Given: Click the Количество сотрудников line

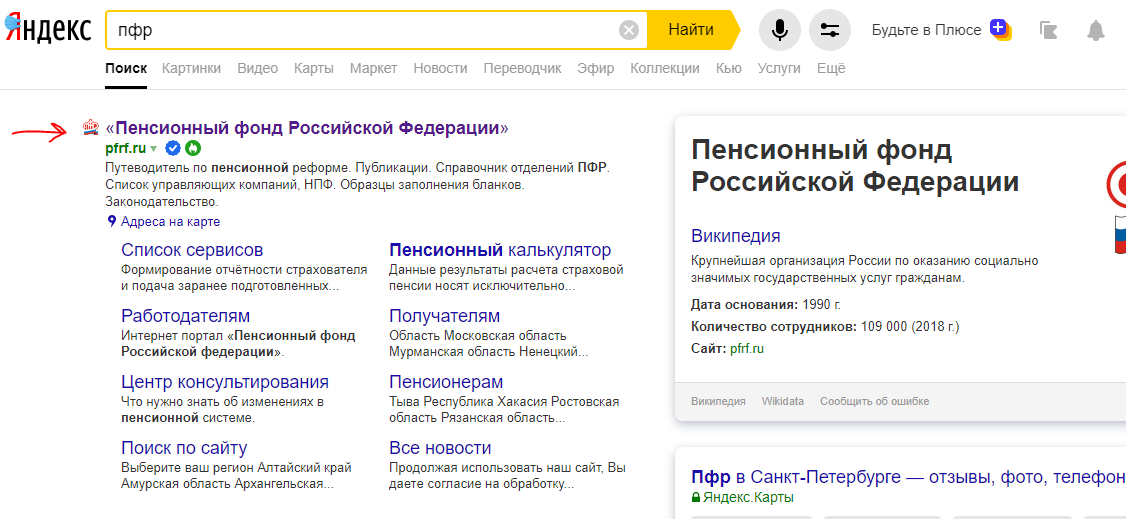Looking at the screenshot, I should pyautogui.click(x=825, y=327).
